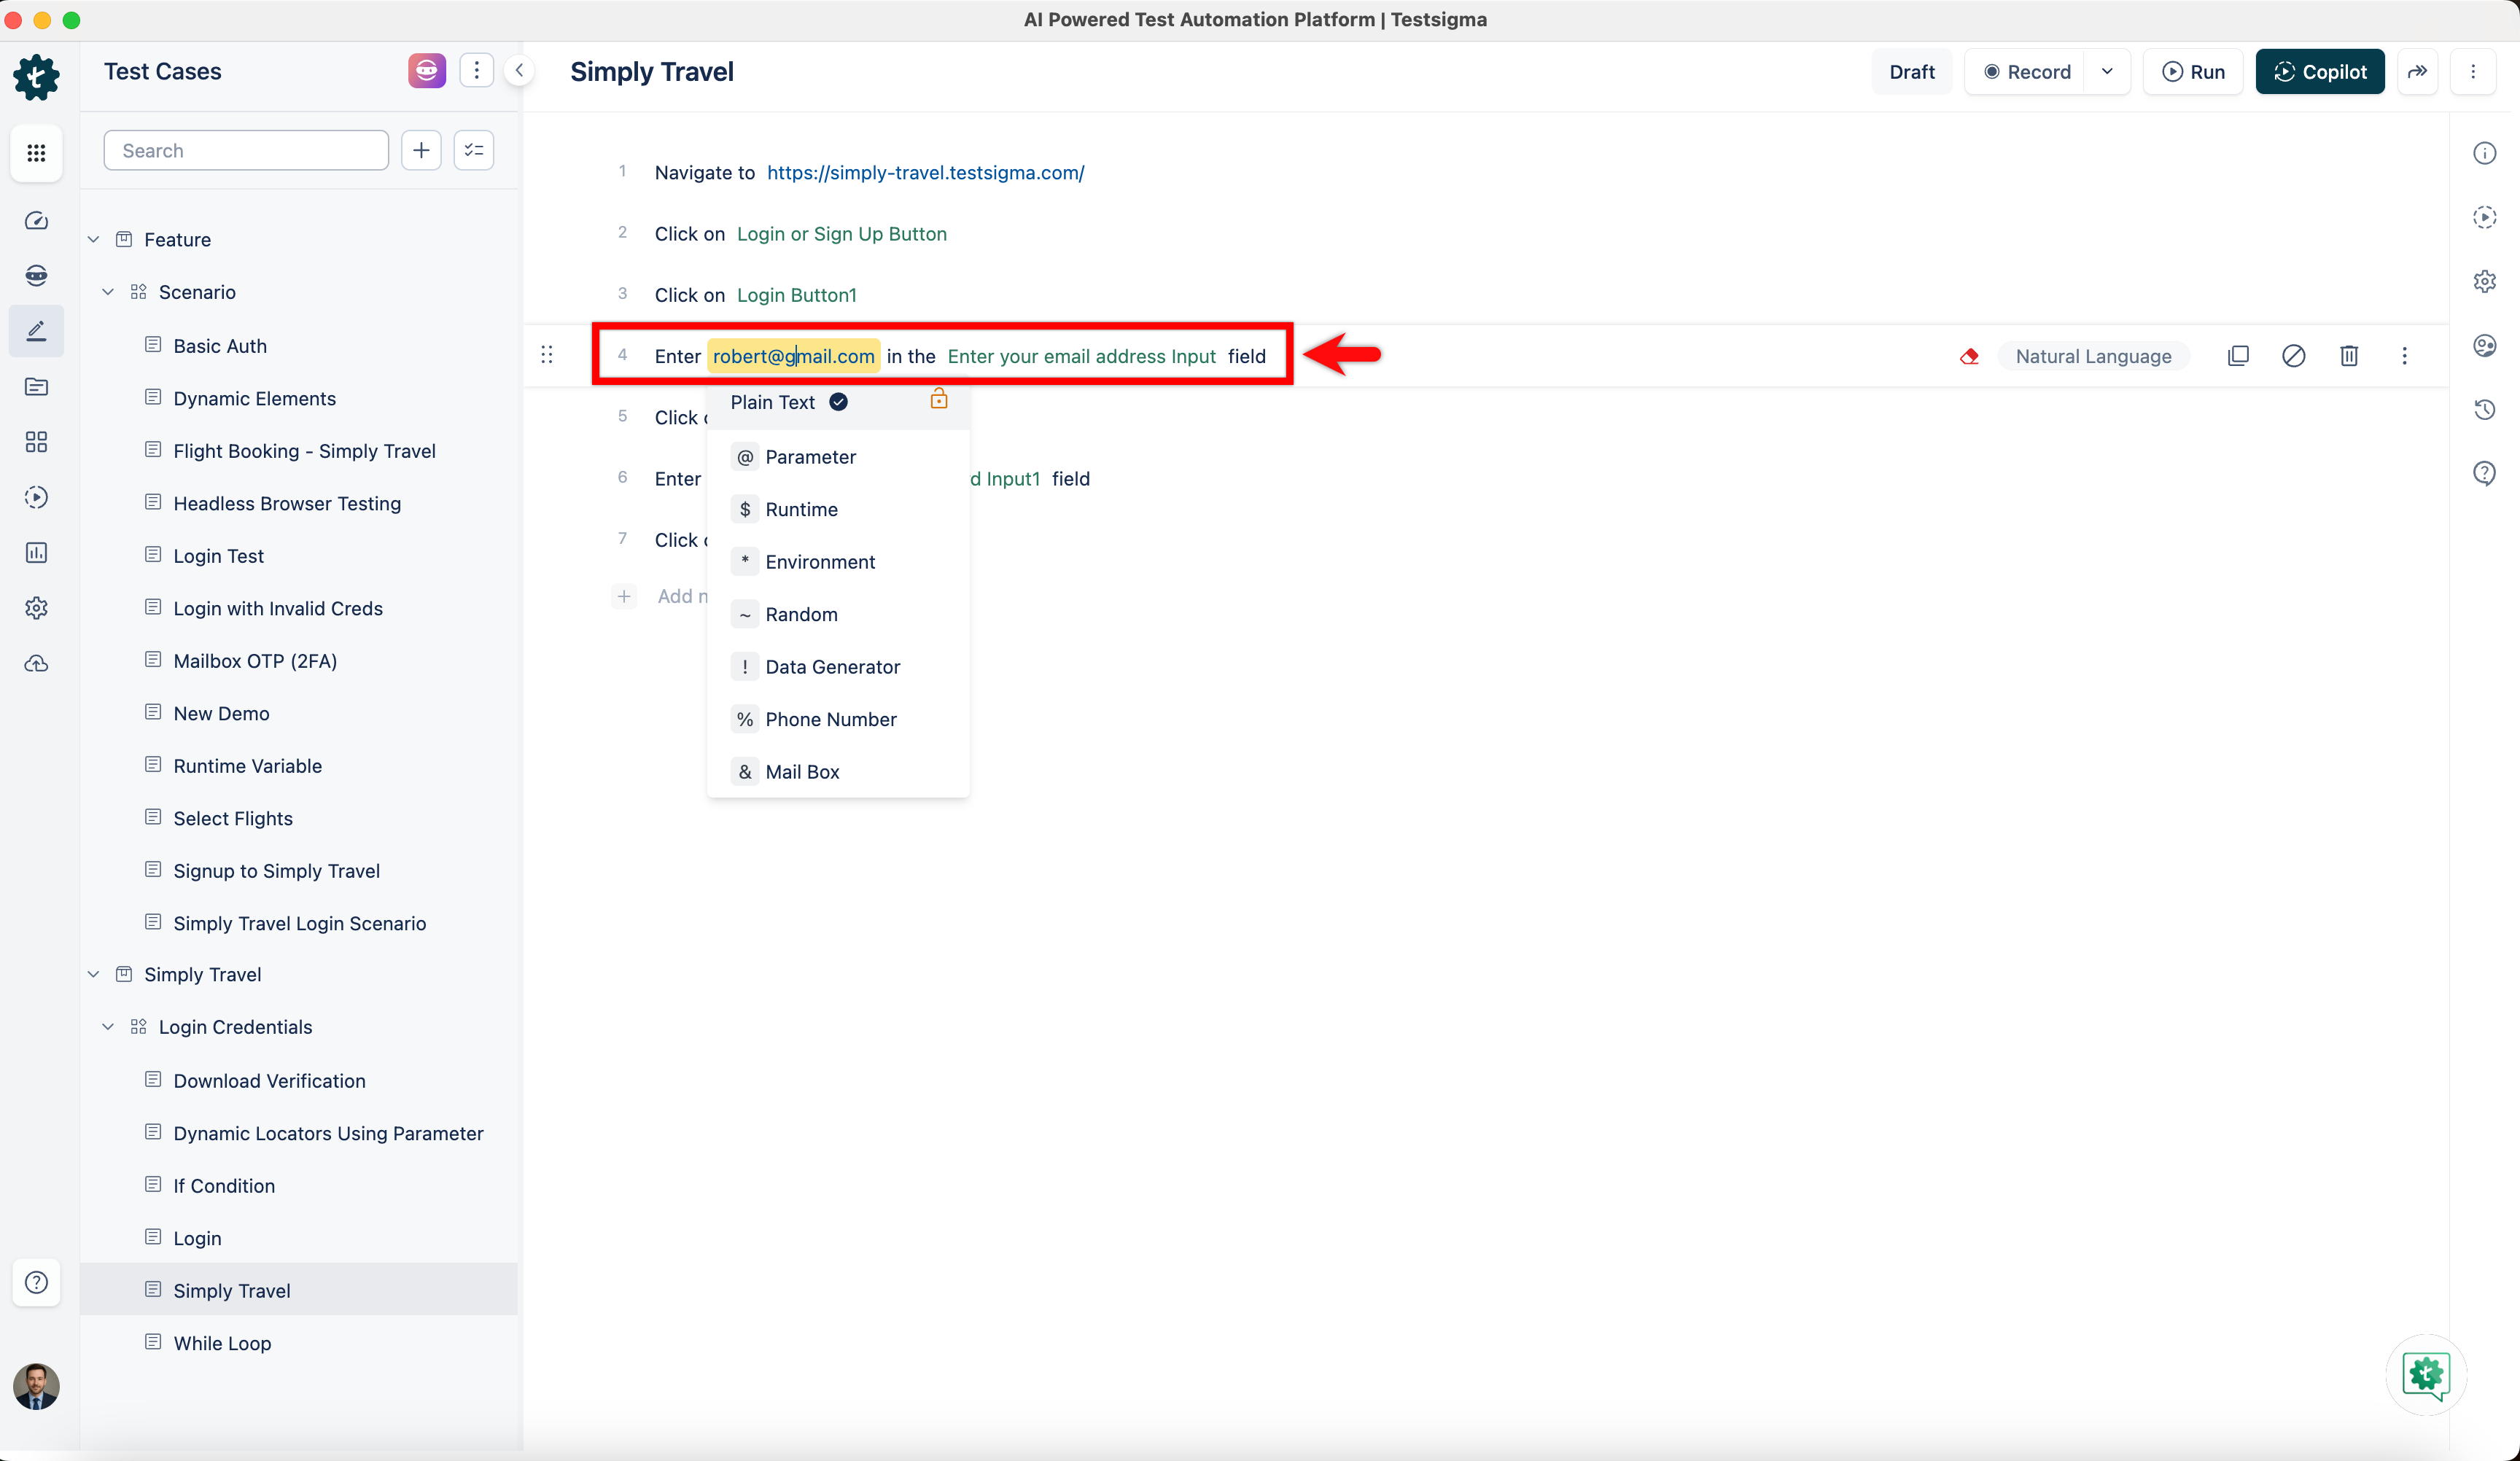Open the Test Cases kebab menu
This screenshot has height=1461, width=2520.
click(477, 71)
